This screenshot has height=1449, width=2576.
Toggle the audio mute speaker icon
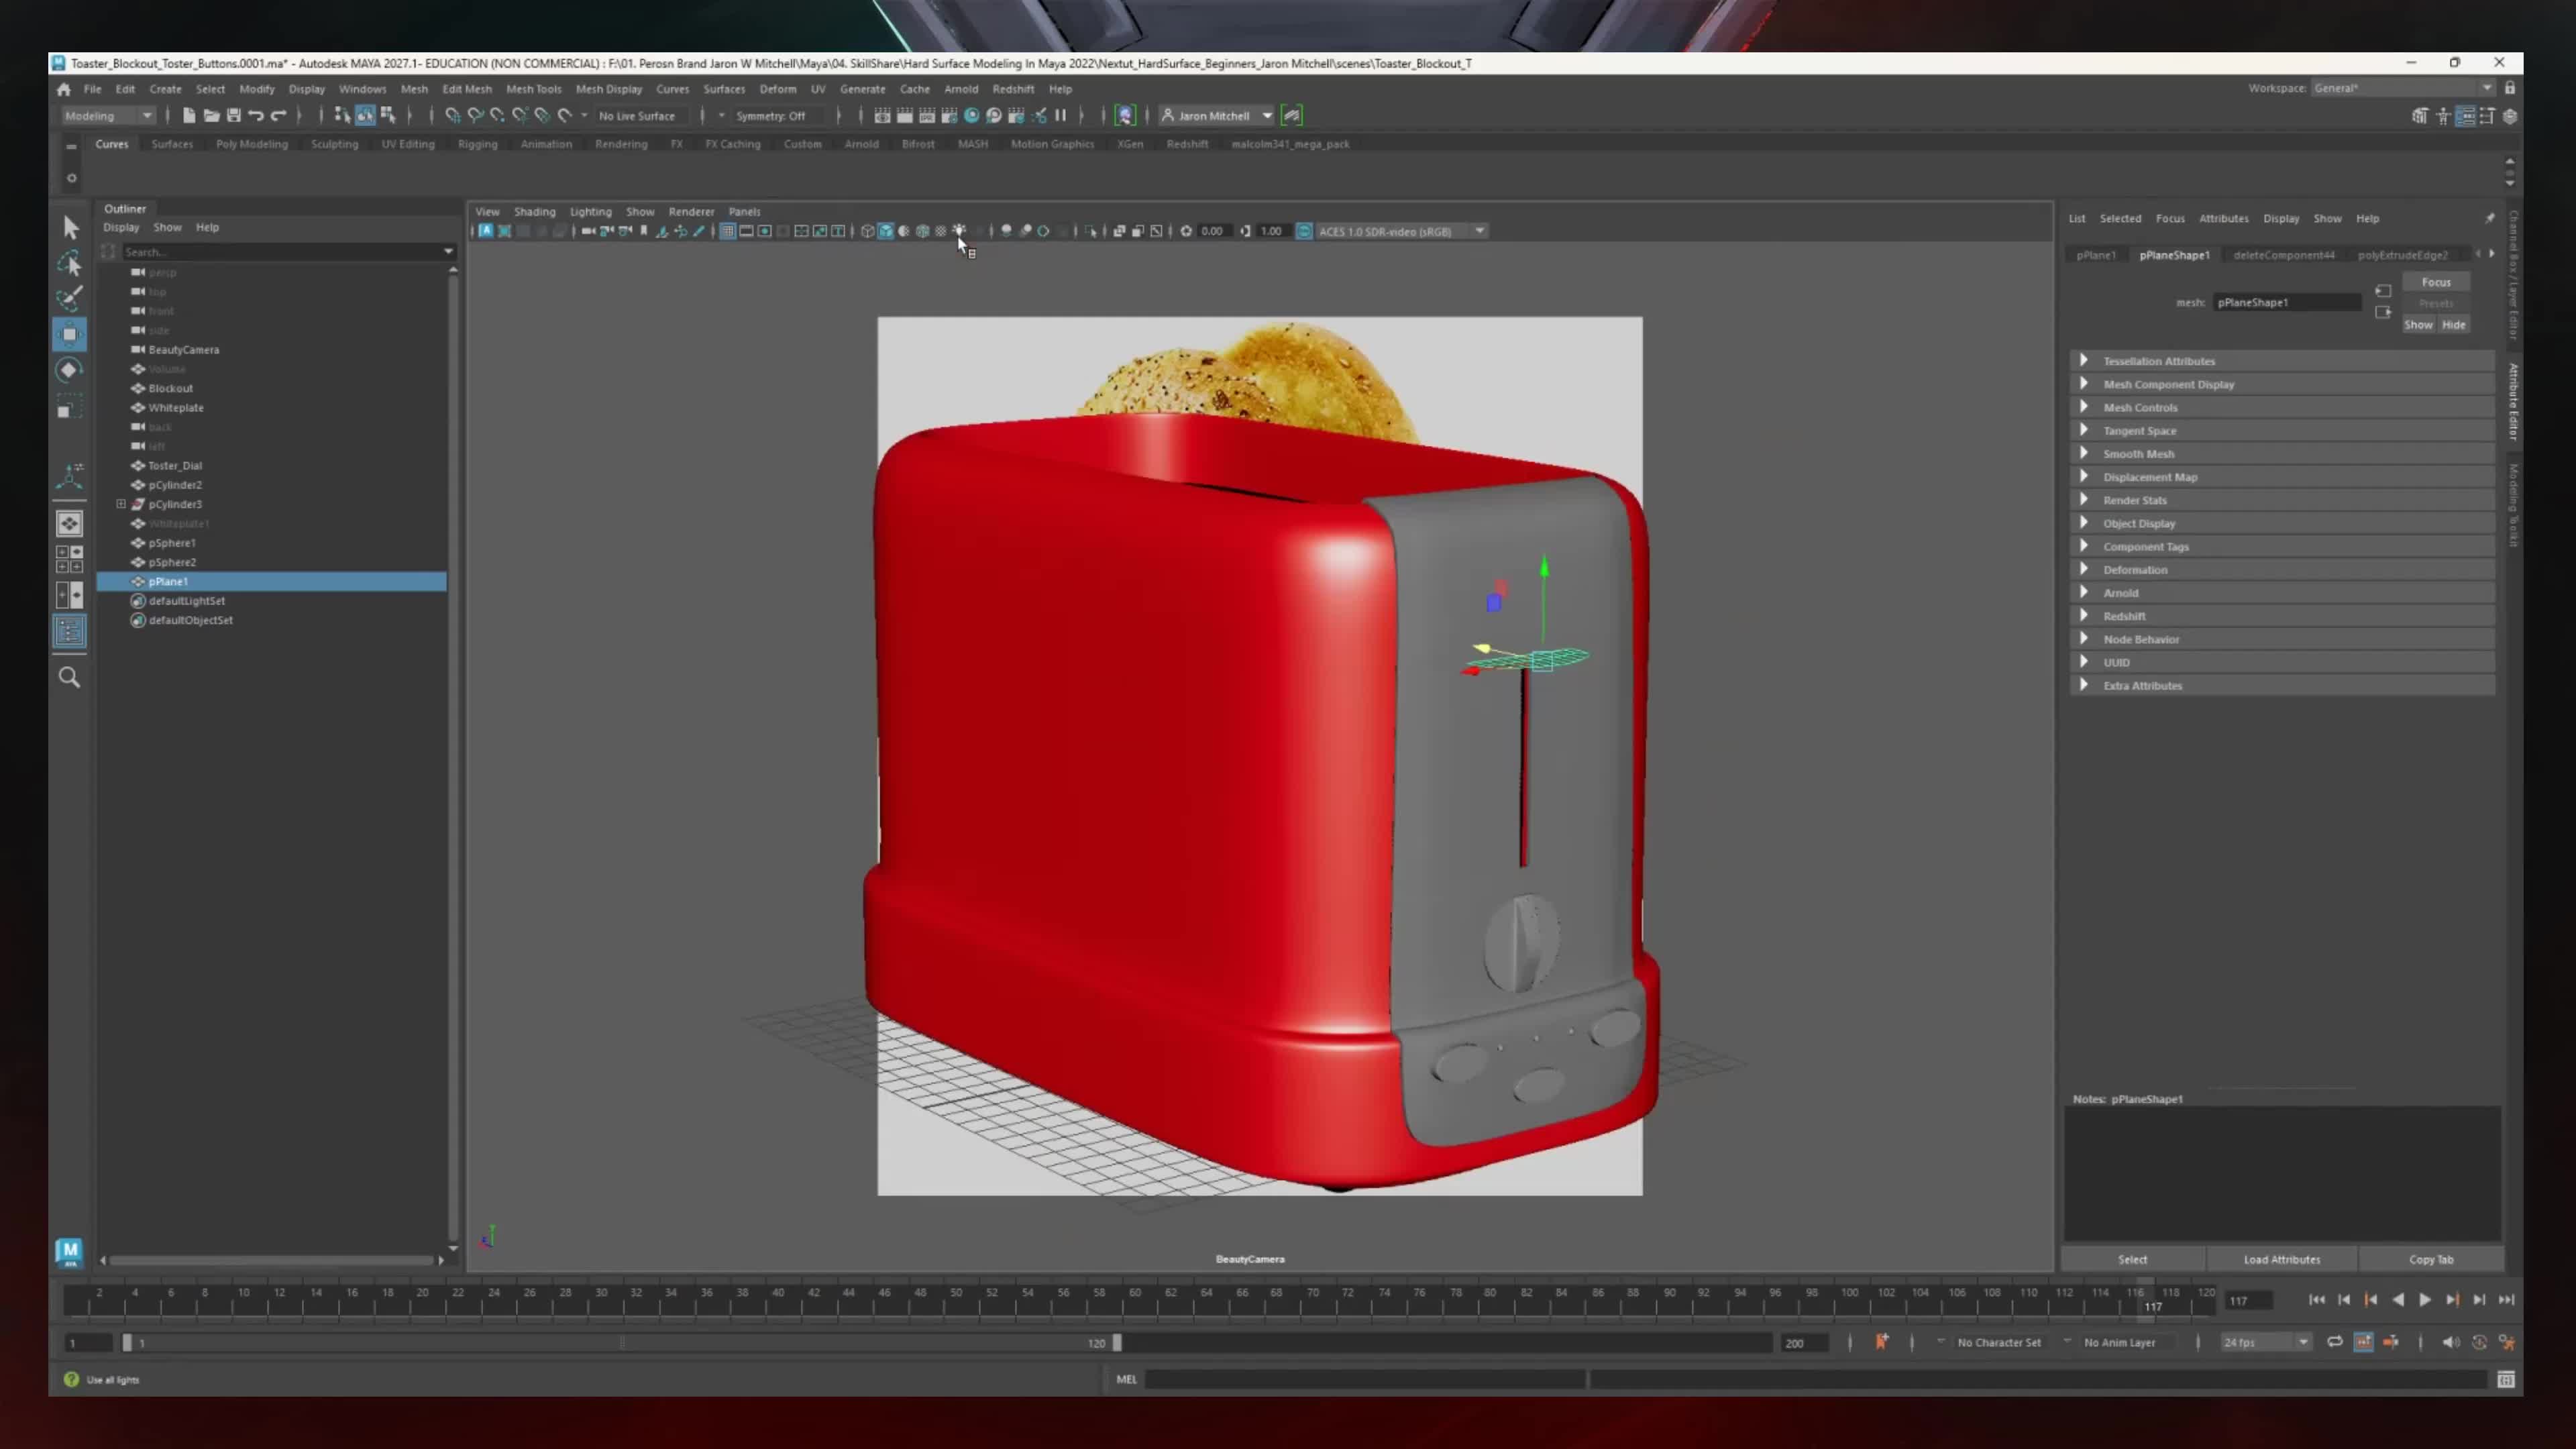coord(2450,1342)
